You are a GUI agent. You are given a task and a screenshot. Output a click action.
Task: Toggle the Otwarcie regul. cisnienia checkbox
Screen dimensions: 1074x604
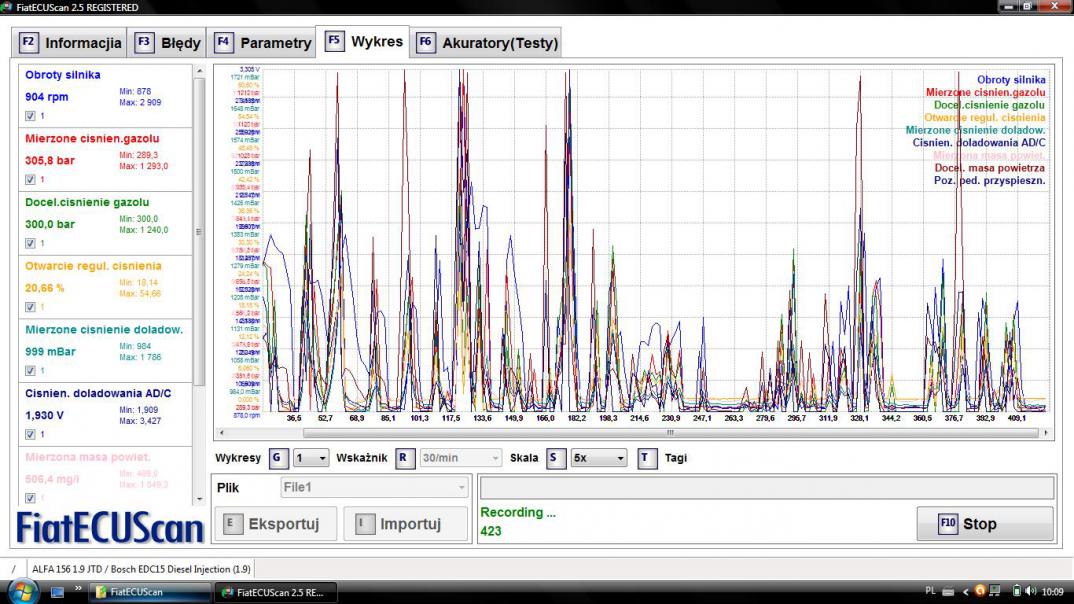pos(30,307)
